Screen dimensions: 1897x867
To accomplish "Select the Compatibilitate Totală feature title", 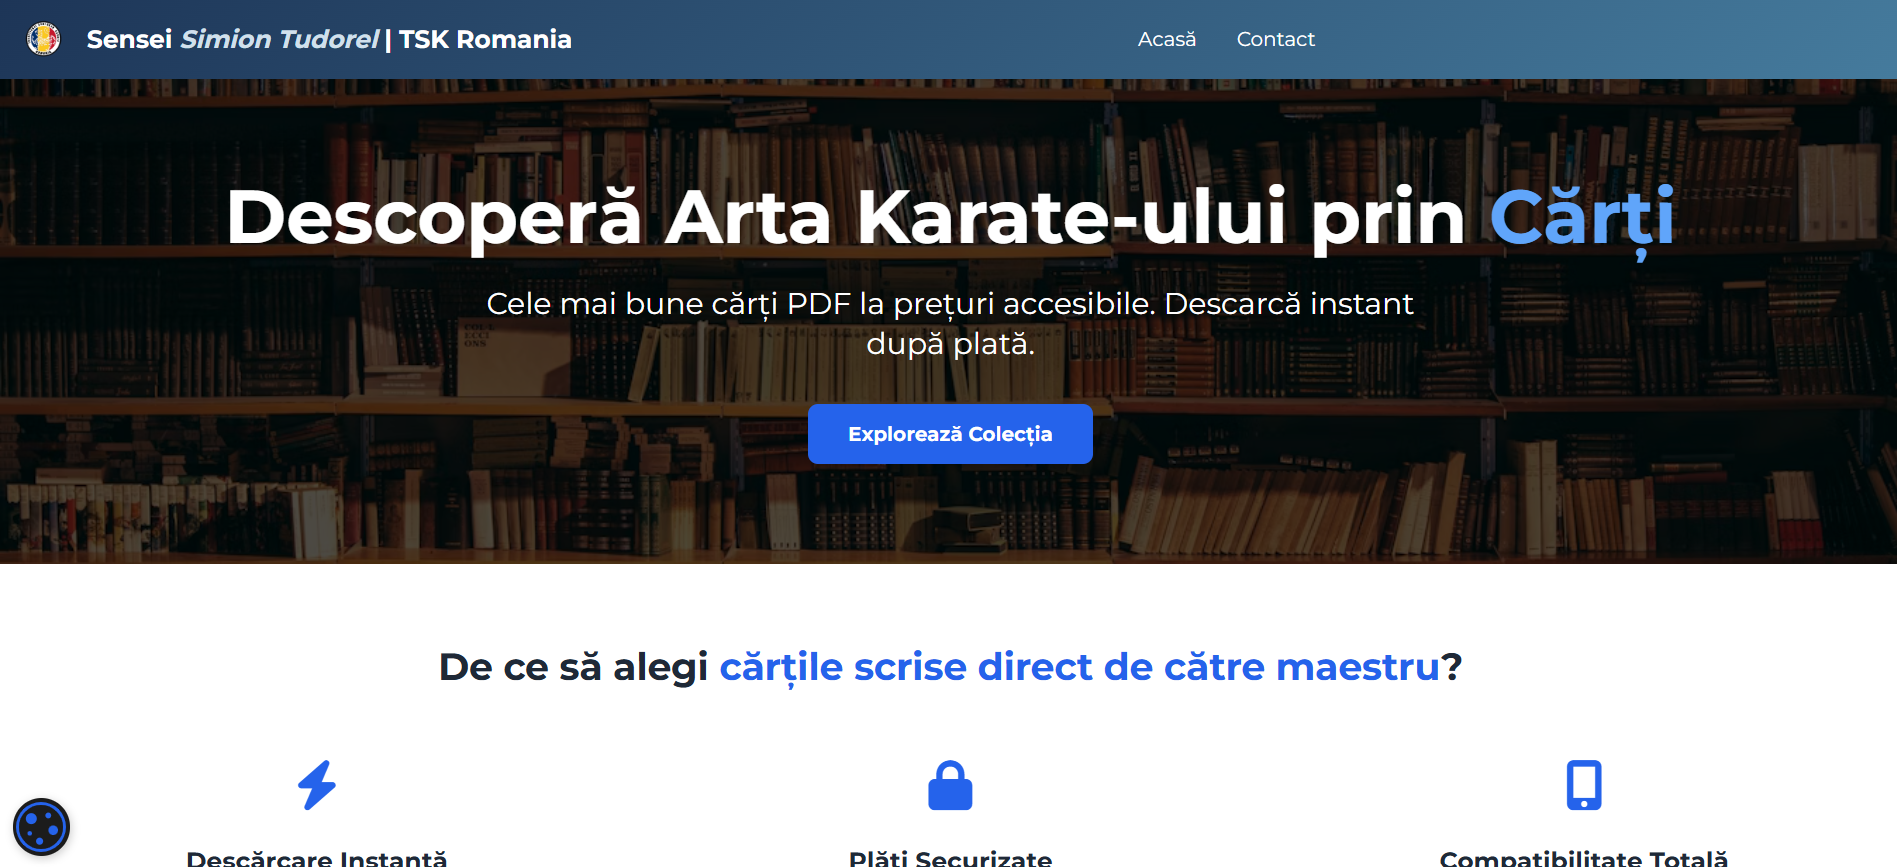I will pos(1583,858).
